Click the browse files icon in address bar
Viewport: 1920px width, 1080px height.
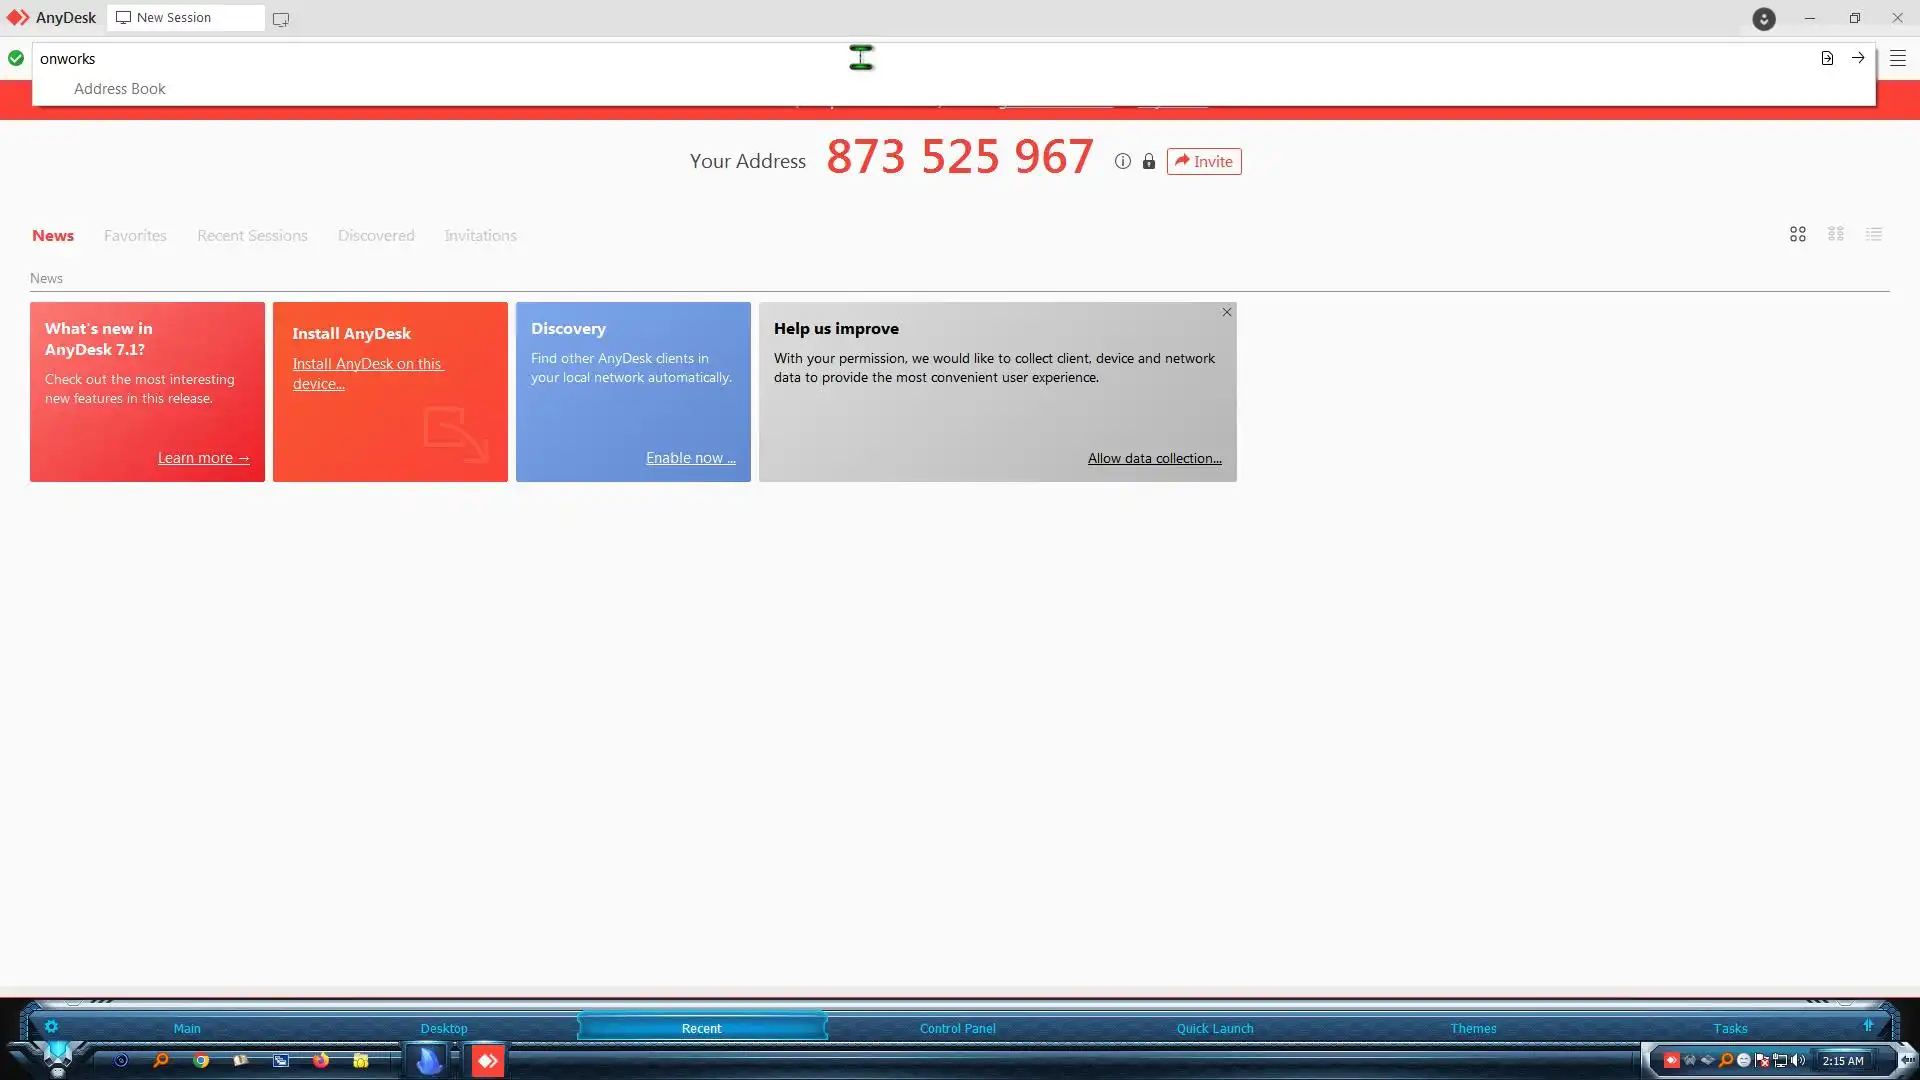[1827, 58]
